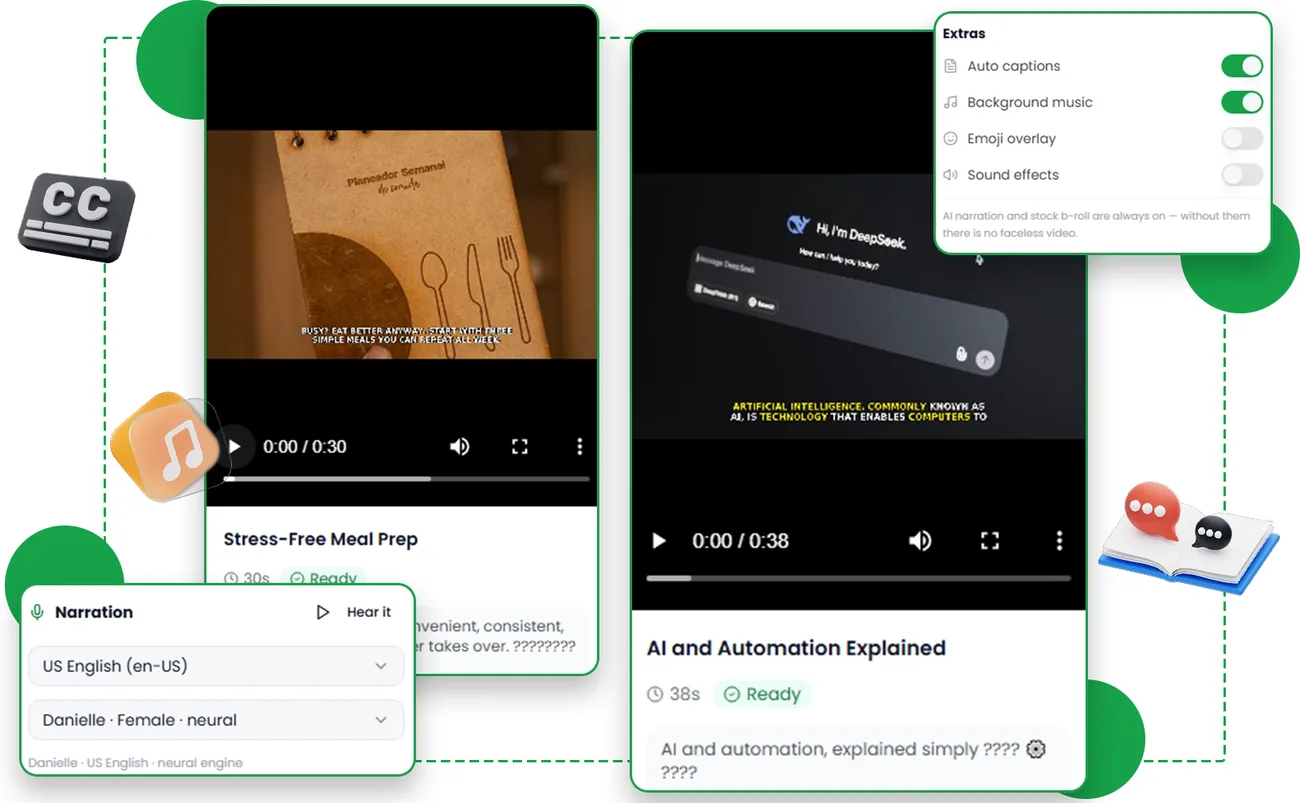Viewport: 1300px width, 803px height.
Task: Click the "AI narration and stock b-roll" note
Action: pyautogui.click(x=1096, y=224)
